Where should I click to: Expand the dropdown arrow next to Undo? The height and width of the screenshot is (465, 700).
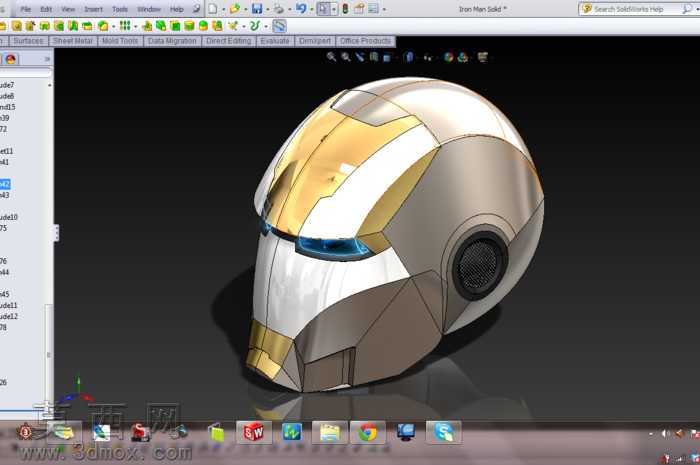(312, 9)
